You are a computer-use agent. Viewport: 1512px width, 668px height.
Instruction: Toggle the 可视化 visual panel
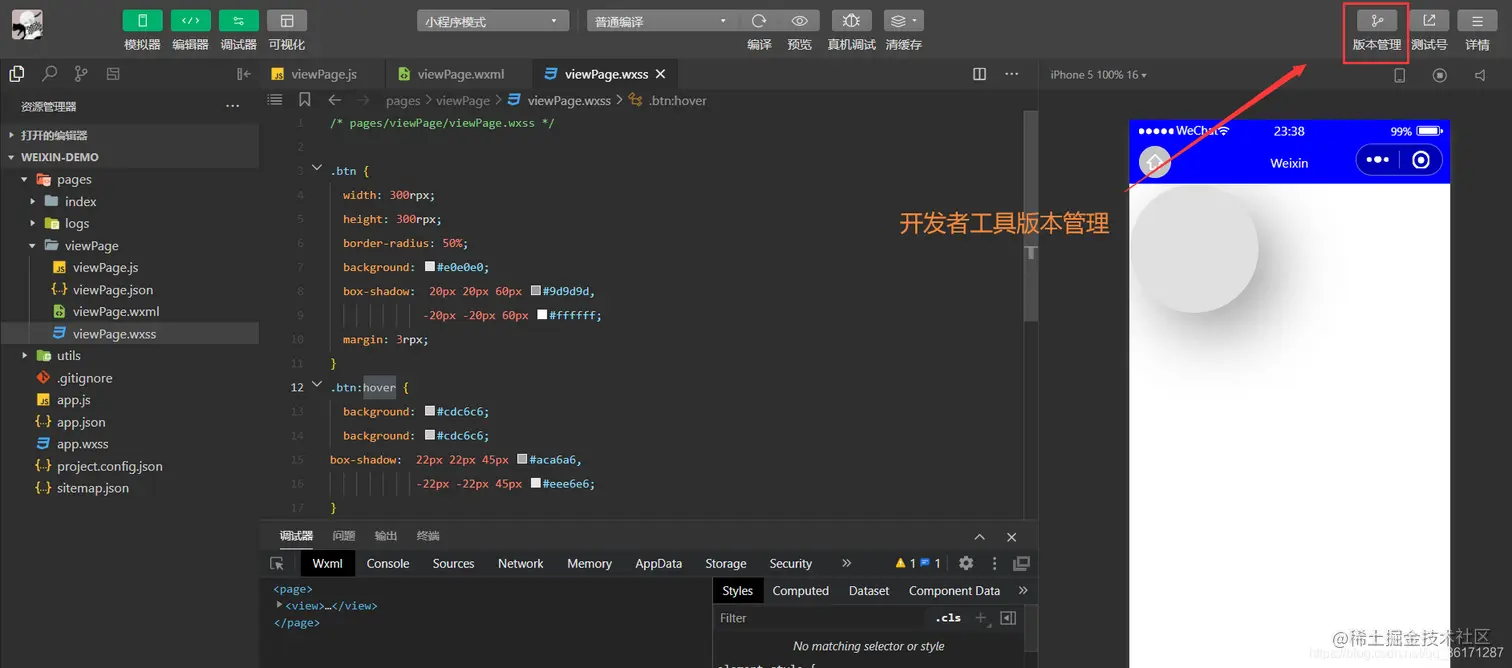point(287,21)
